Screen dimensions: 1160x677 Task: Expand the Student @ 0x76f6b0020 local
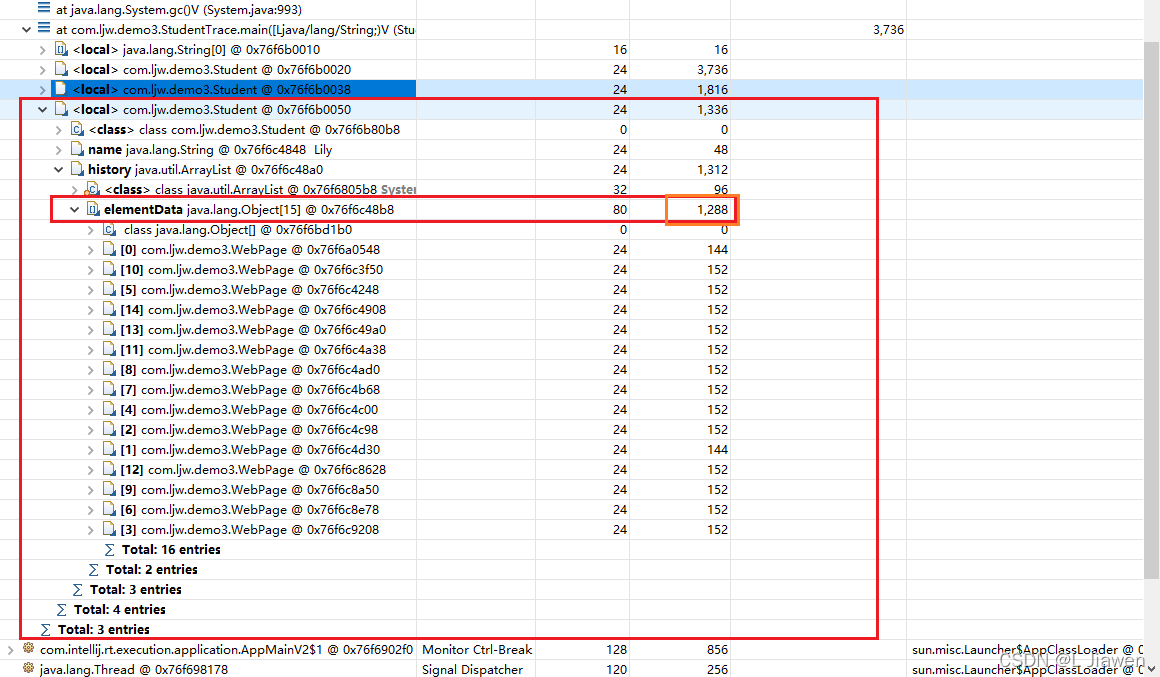coord(43,70)
